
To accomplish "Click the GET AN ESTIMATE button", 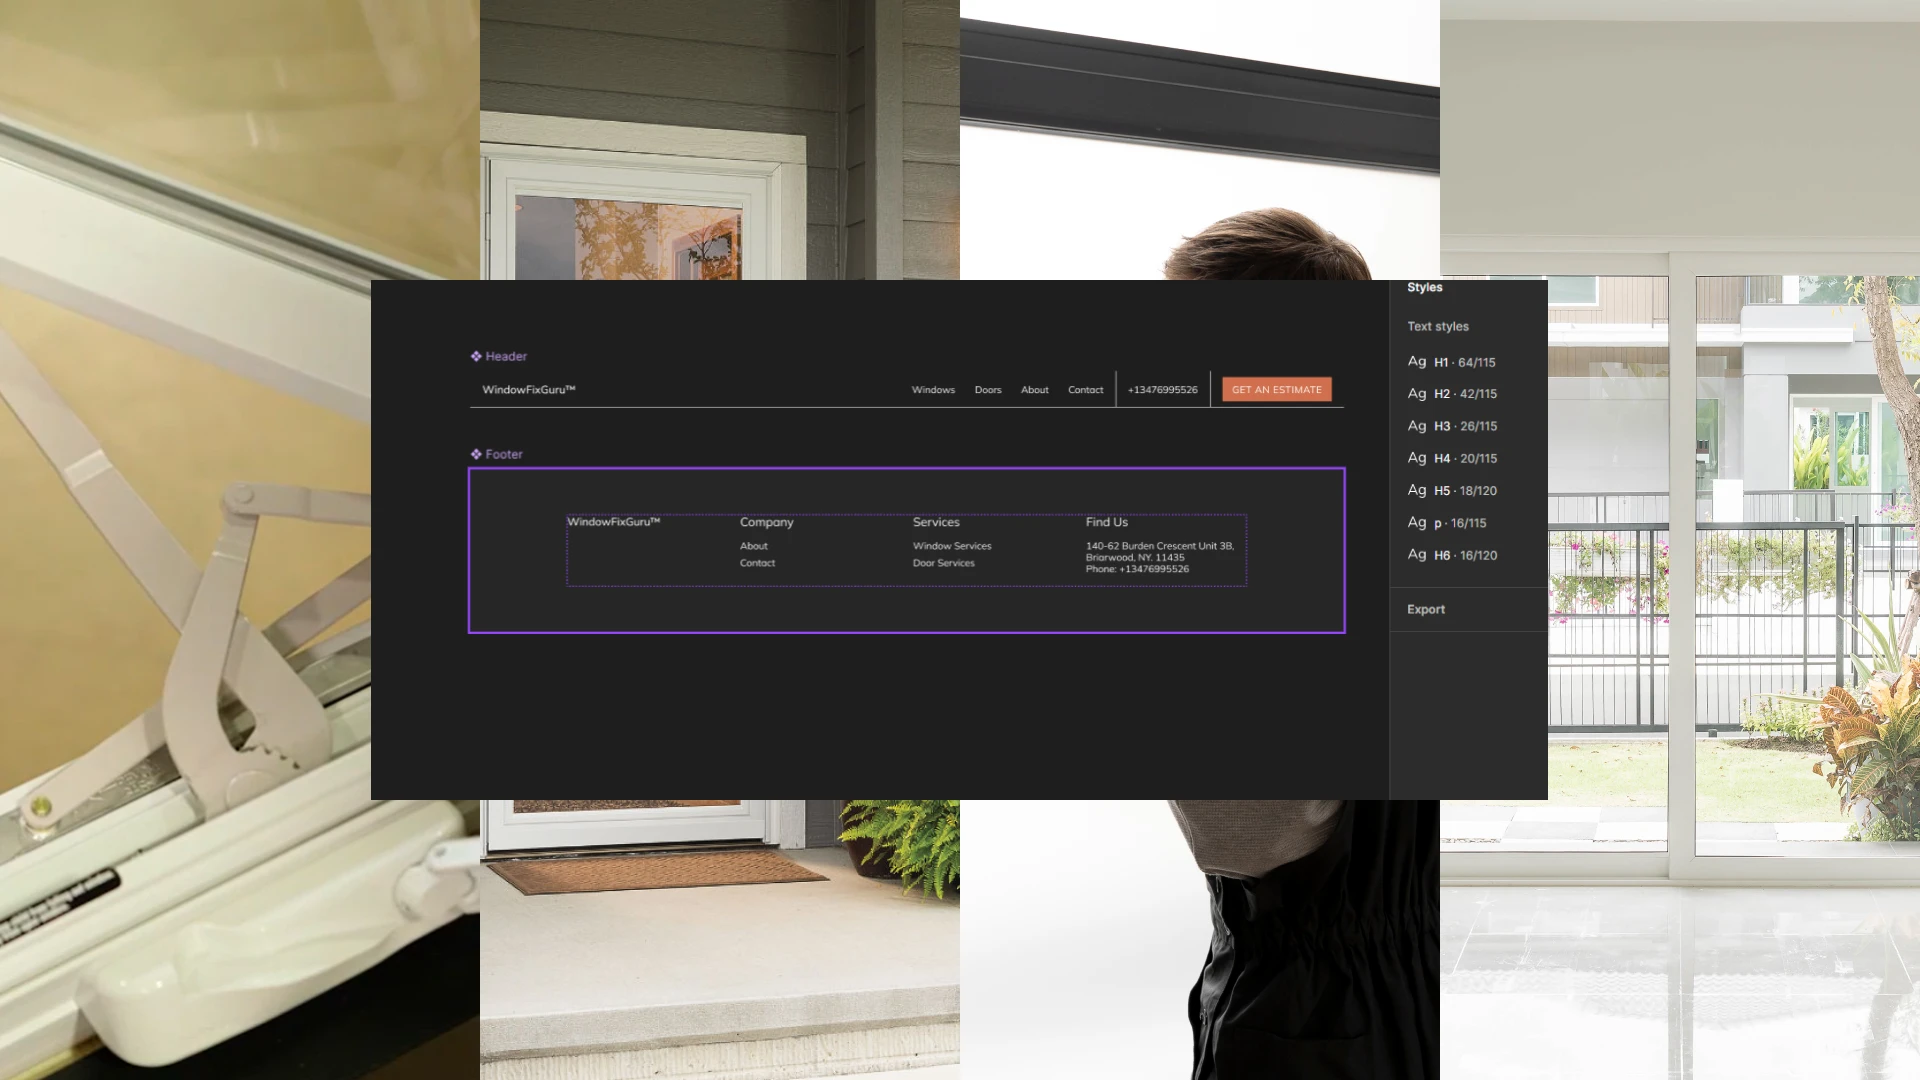I will click(1276, 390).
